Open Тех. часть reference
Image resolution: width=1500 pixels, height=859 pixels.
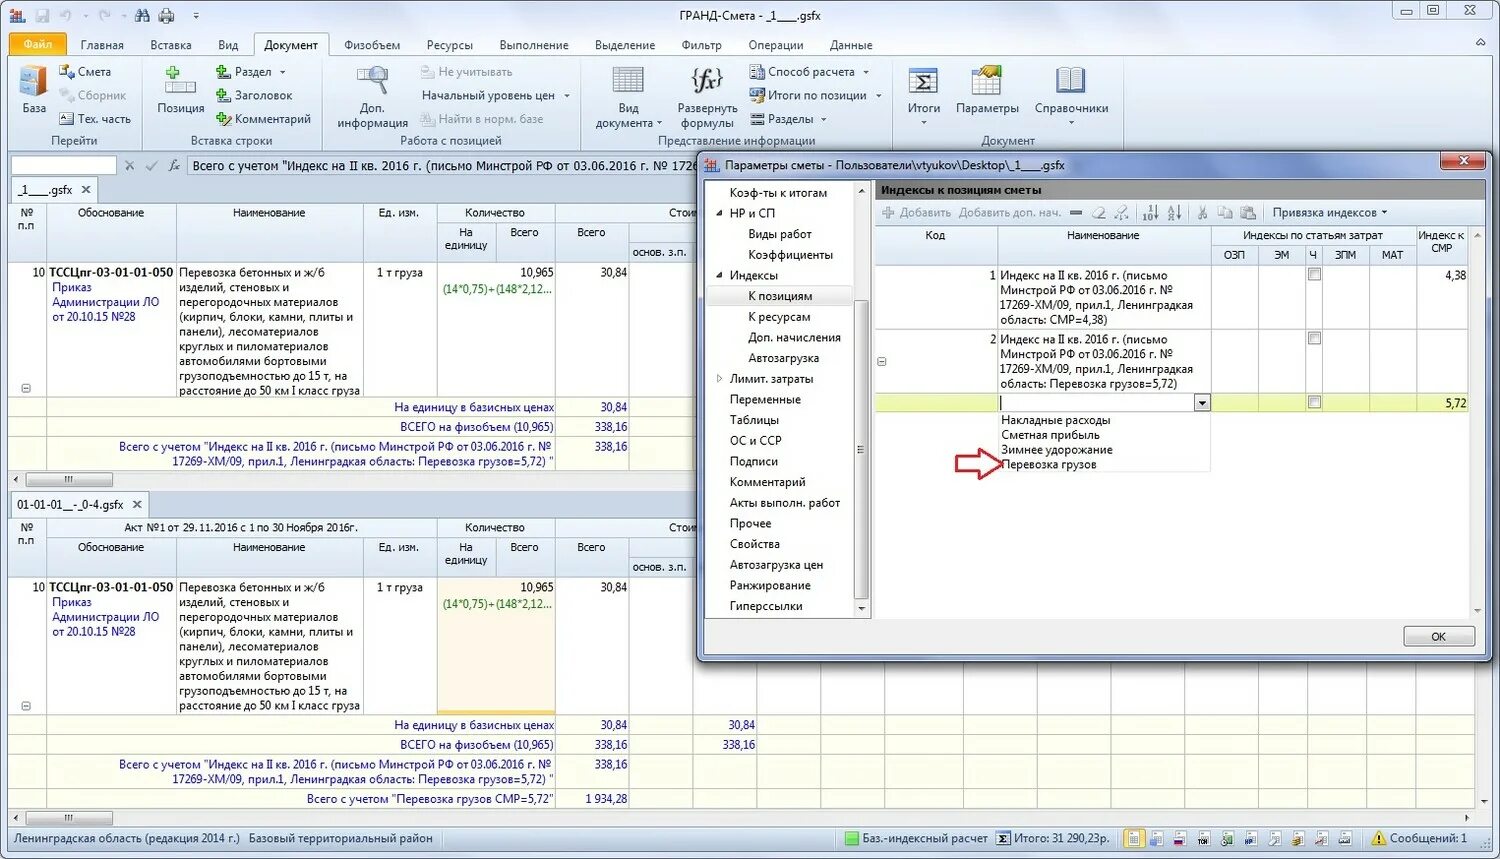click(94, 119)
